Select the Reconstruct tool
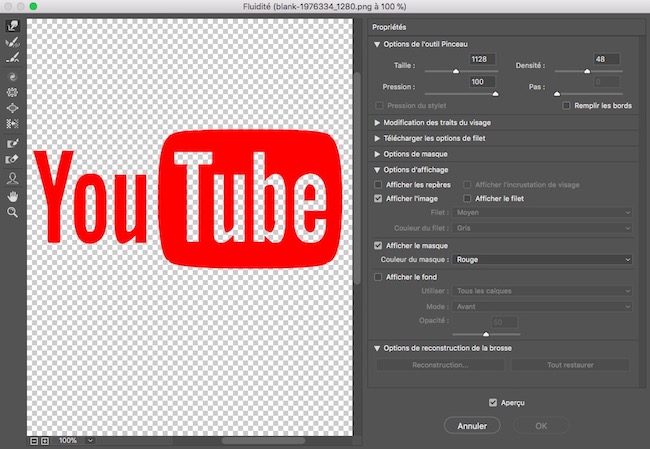Image resolution: width=650 pixels, height=449 pixels. 12,42
